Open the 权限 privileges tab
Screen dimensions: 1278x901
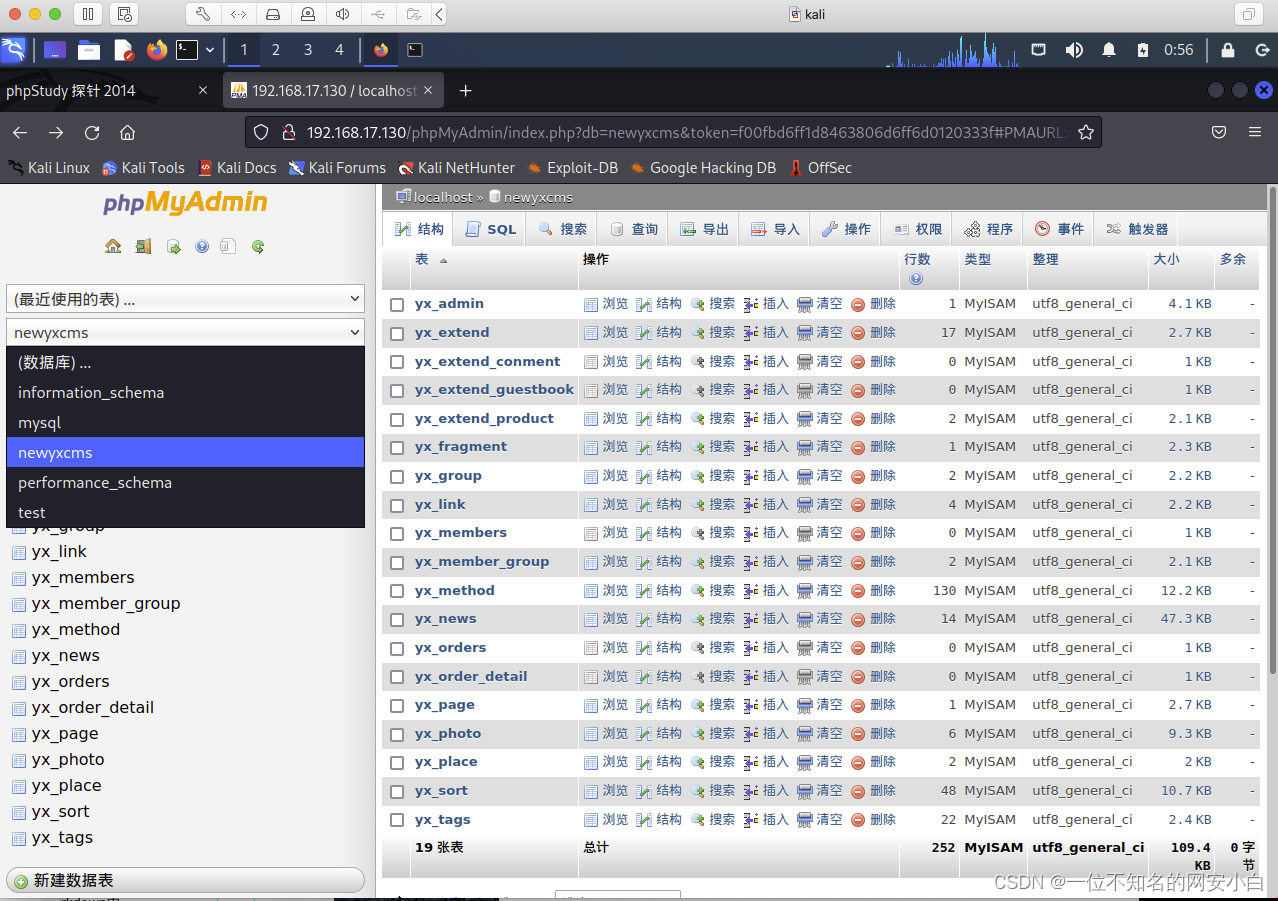coord(918,229)
